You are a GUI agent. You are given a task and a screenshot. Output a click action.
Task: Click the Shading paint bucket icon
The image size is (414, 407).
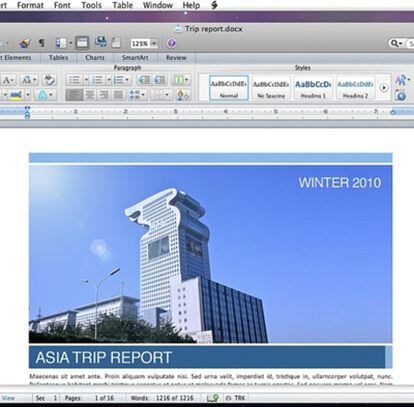183,95
